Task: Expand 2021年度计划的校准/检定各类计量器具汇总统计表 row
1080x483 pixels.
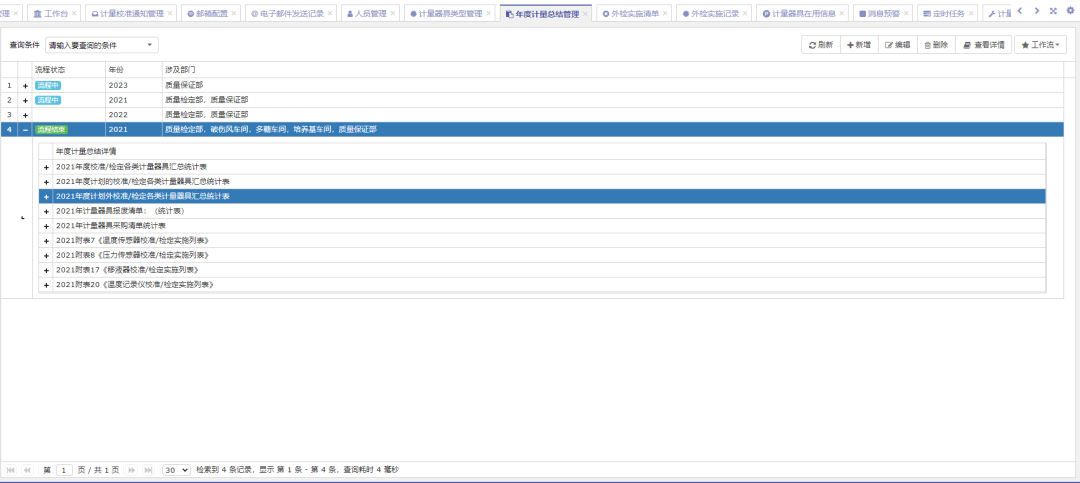Action: (46, 182)
